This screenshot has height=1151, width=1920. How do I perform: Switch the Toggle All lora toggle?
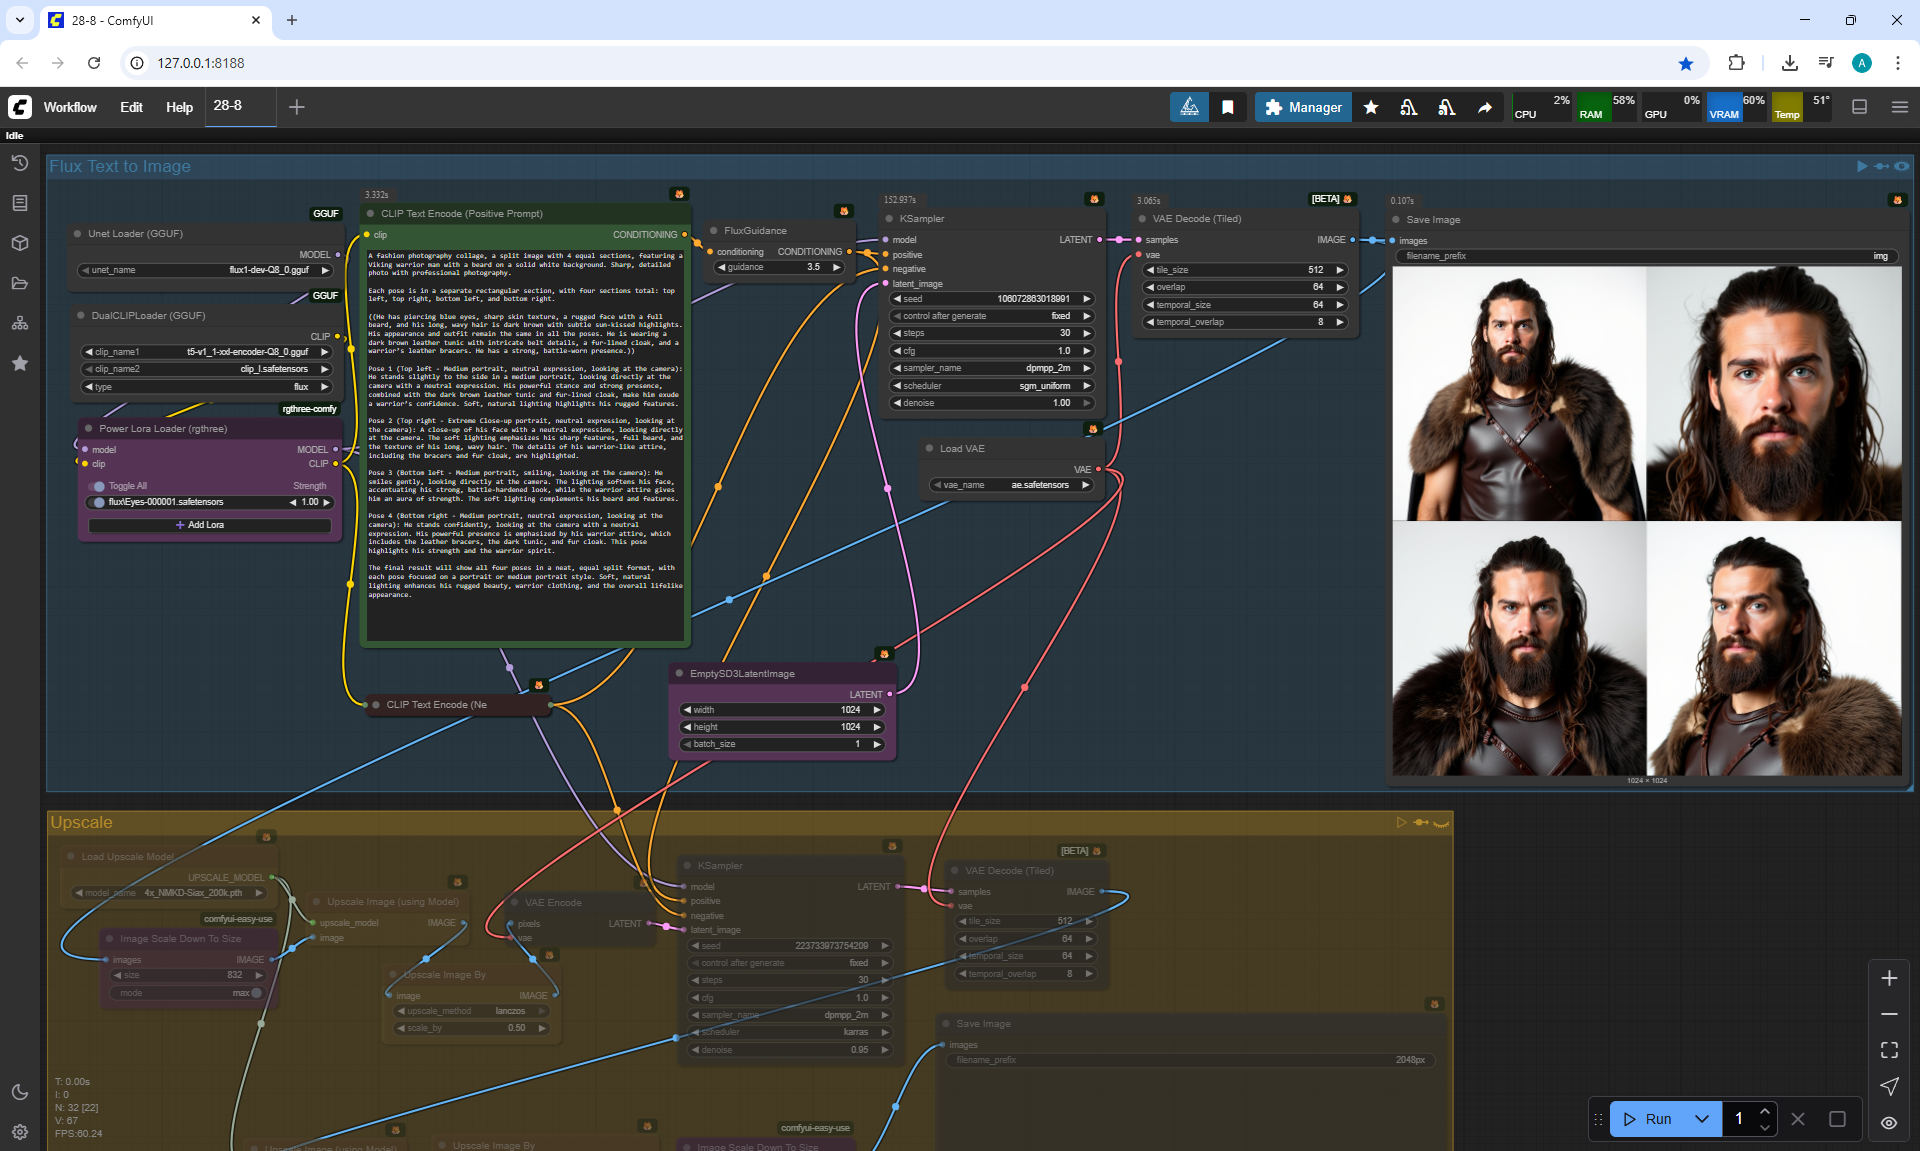98,486
